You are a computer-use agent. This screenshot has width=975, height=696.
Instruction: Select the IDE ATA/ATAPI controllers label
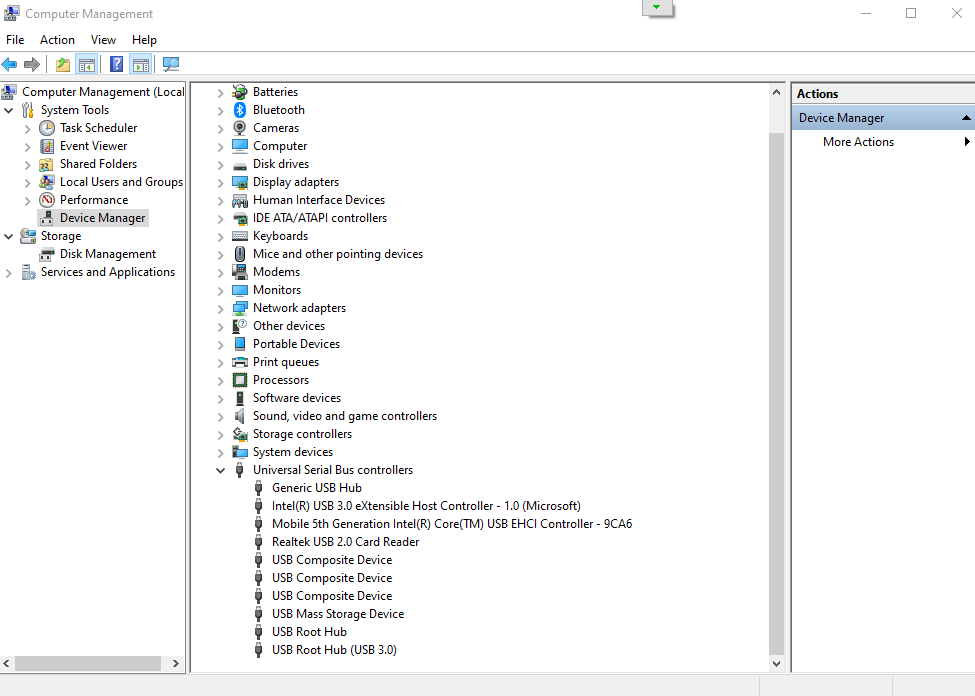coord(320,218)
